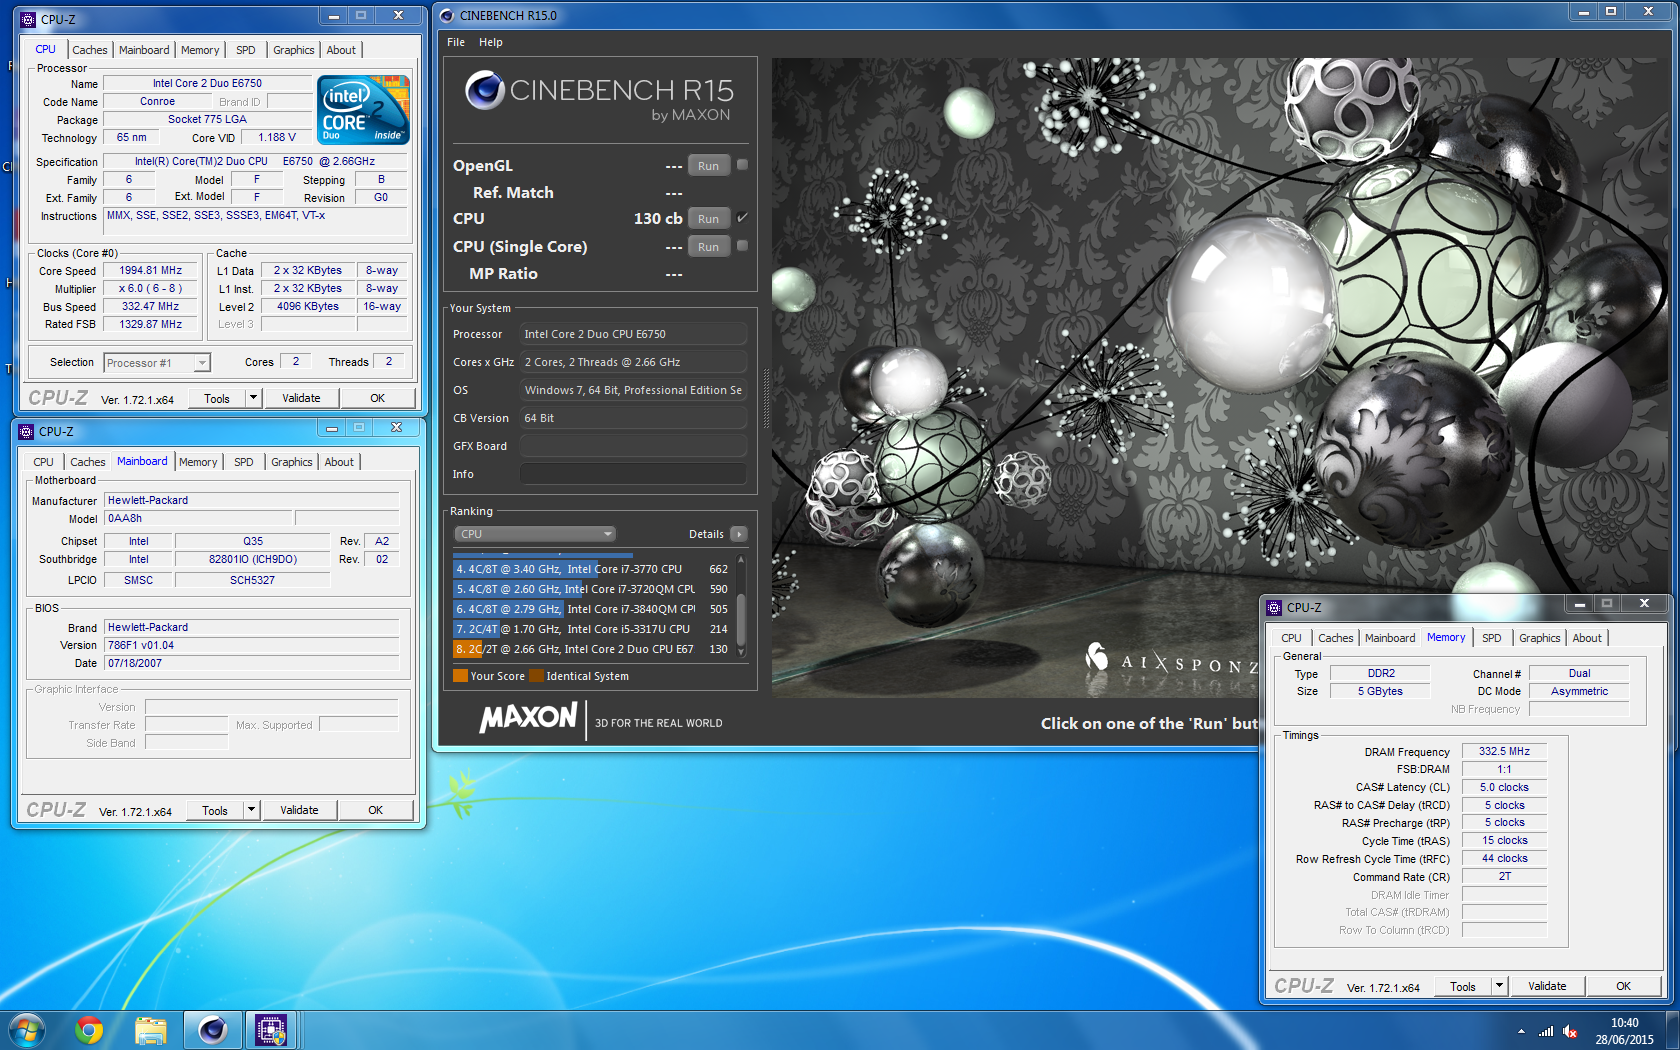Click the Cinebench R15 sphere logo
The image size is (1680, 1050).
pos(484,91)
